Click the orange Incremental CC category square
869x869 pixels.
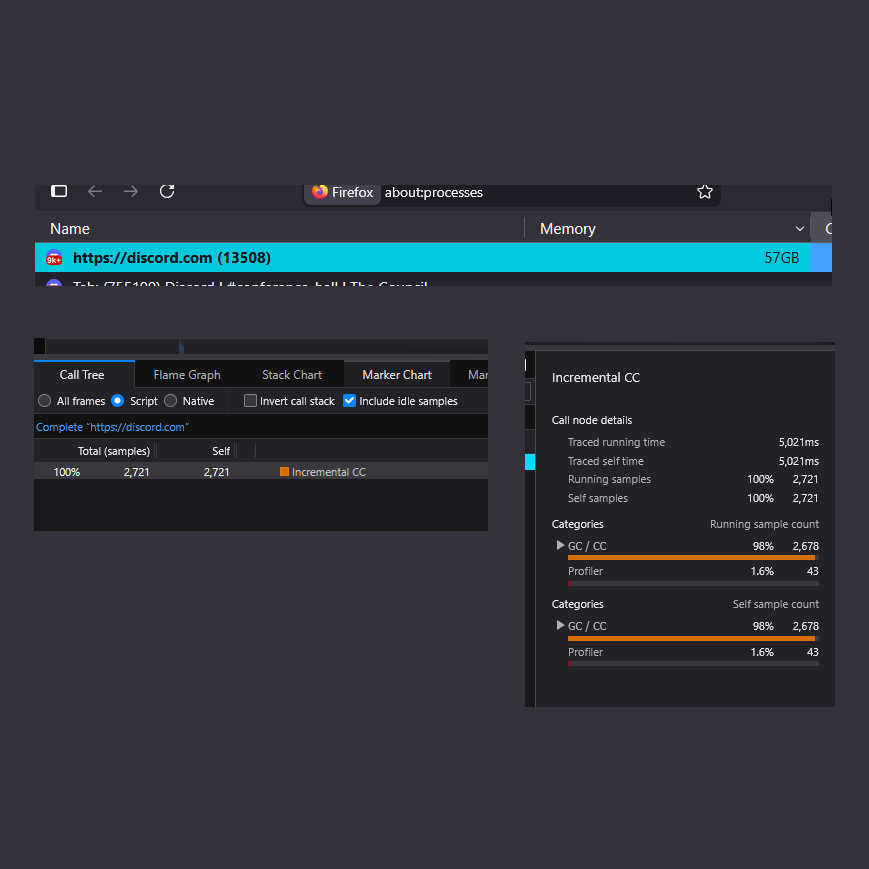click(x=284, y=472)
